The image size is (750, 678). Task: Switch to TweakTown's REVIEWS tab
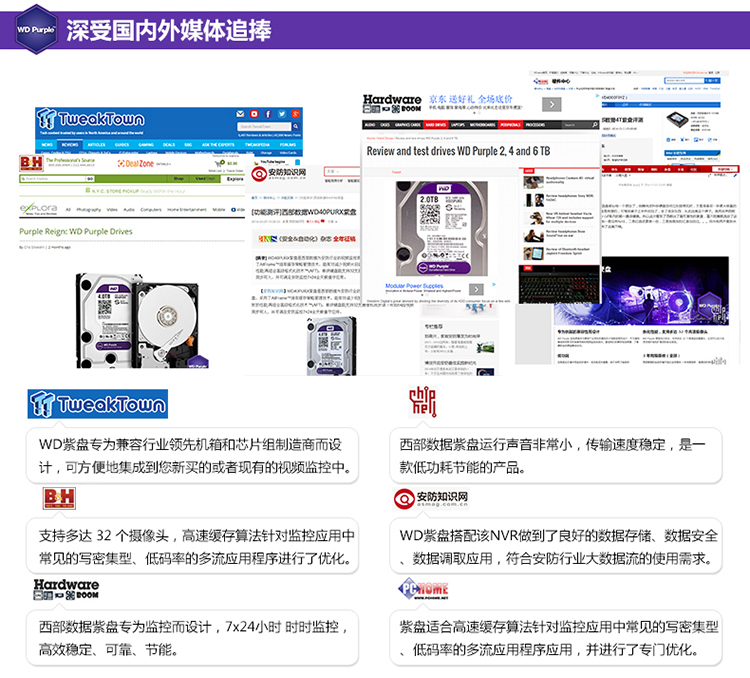pyautogui.click(x=70, y=144)
